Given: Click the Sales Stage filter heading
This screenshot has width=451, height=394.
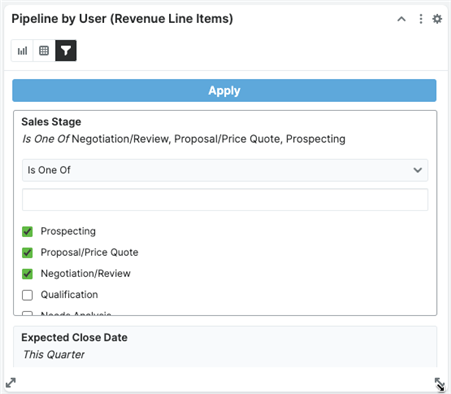Looking at the screenshot, I should click(51, 122).
